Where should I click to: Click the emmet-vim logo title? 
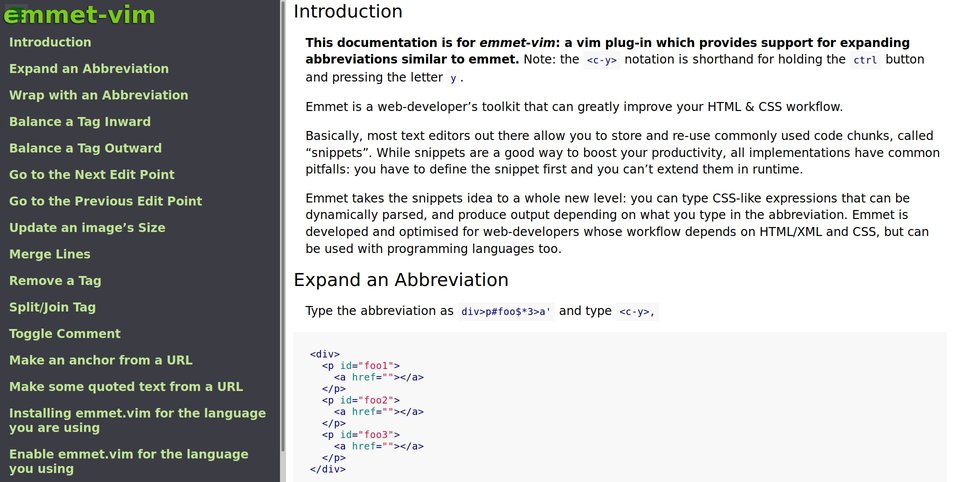79,15
